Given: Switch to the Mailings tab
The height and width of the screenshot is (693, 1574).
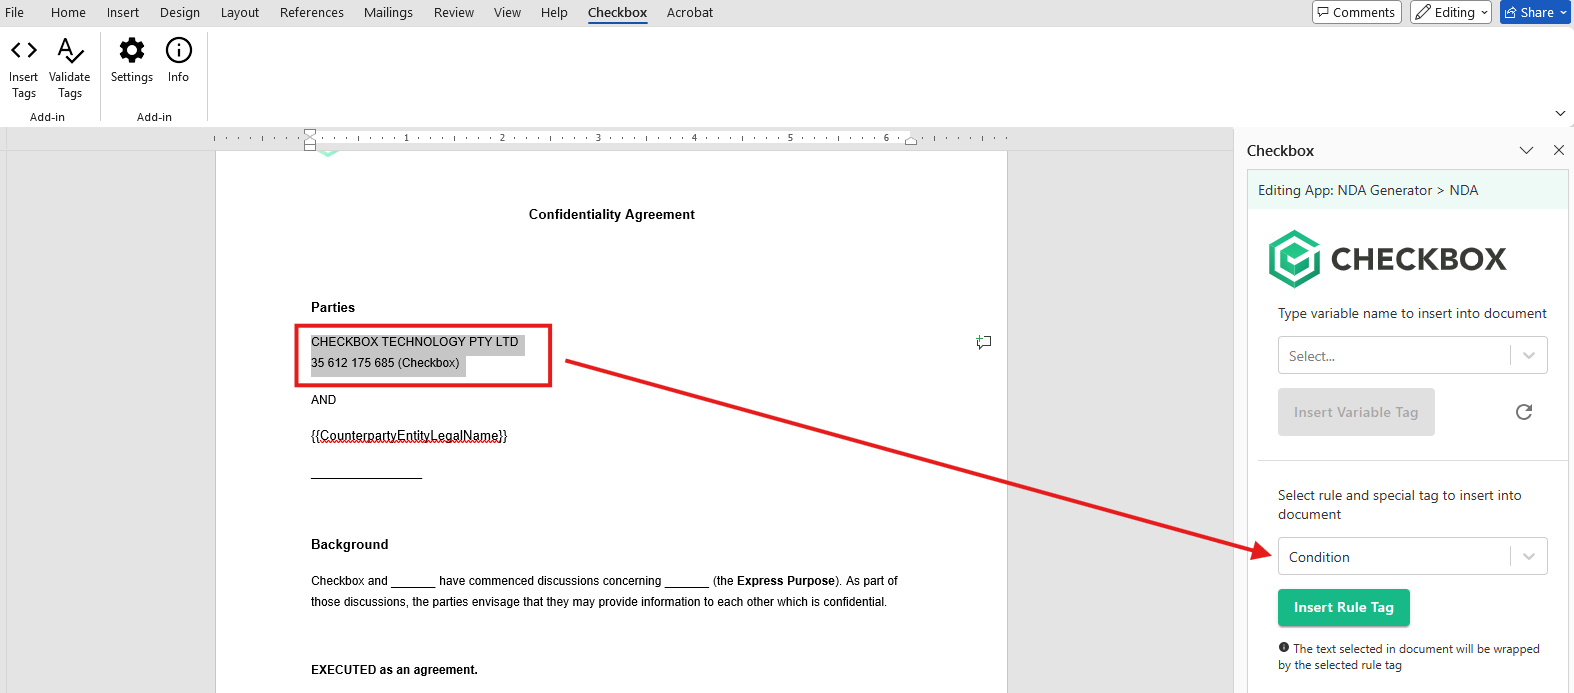Looking at the screenshot, I should pos(388,12).
